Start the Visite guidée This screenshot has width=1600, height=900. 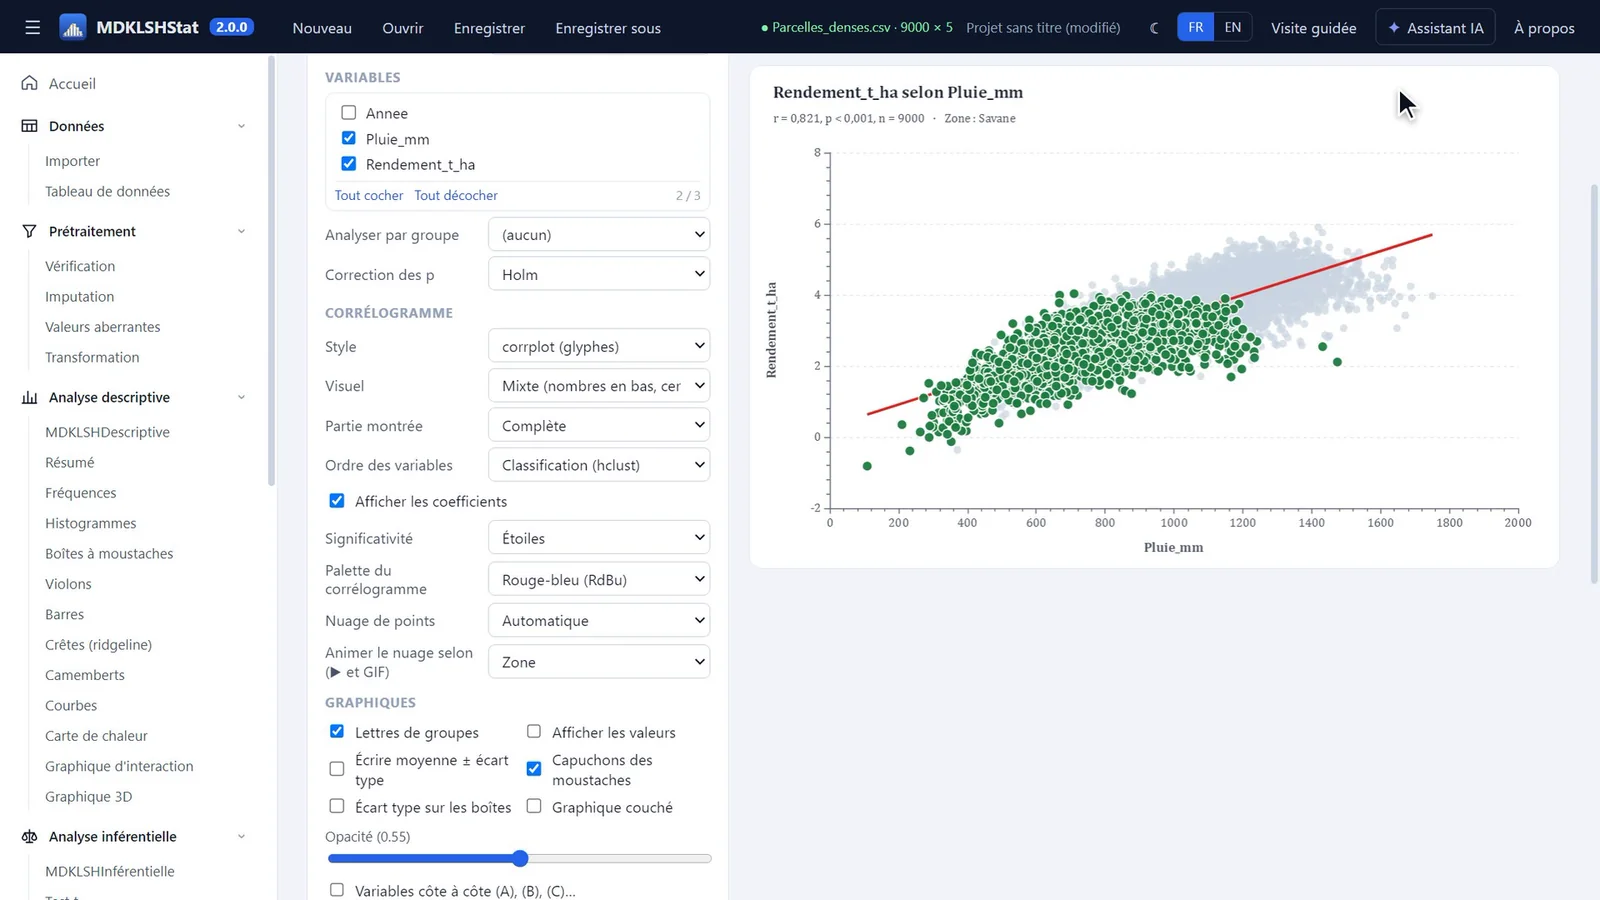pyautogui.click(x=1314, y=28)
